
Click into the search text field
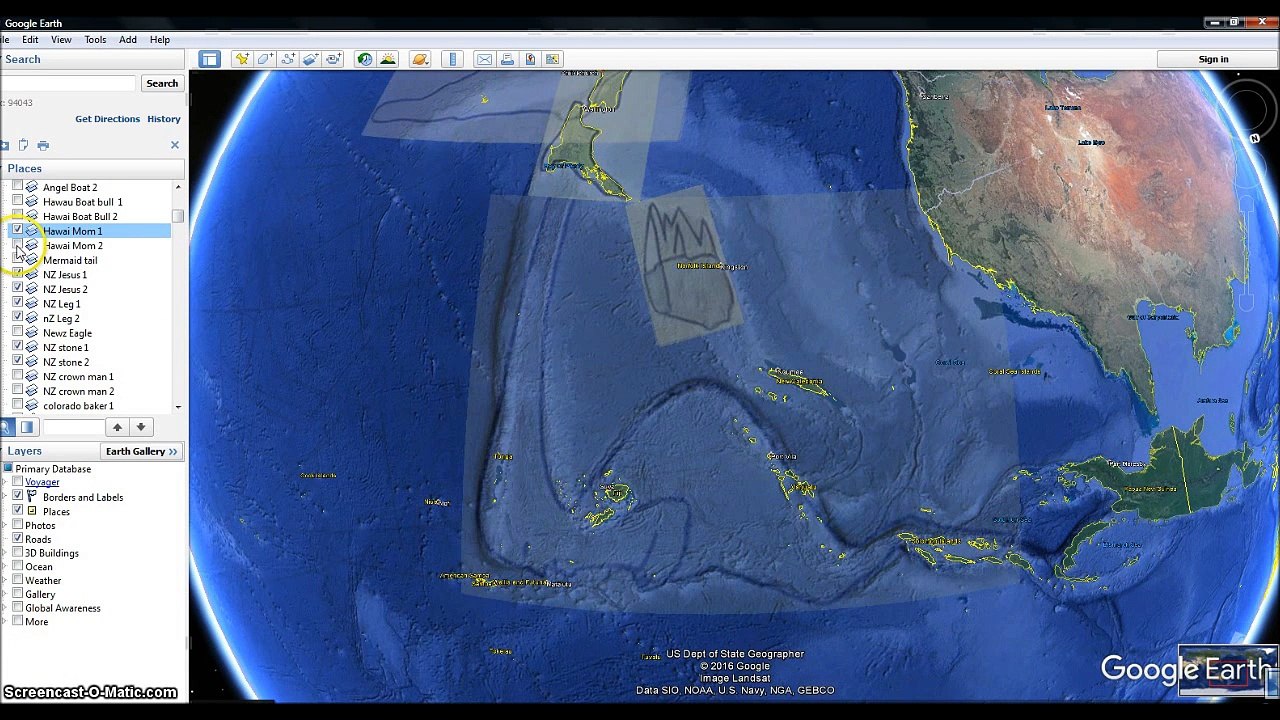click(67, 84)
